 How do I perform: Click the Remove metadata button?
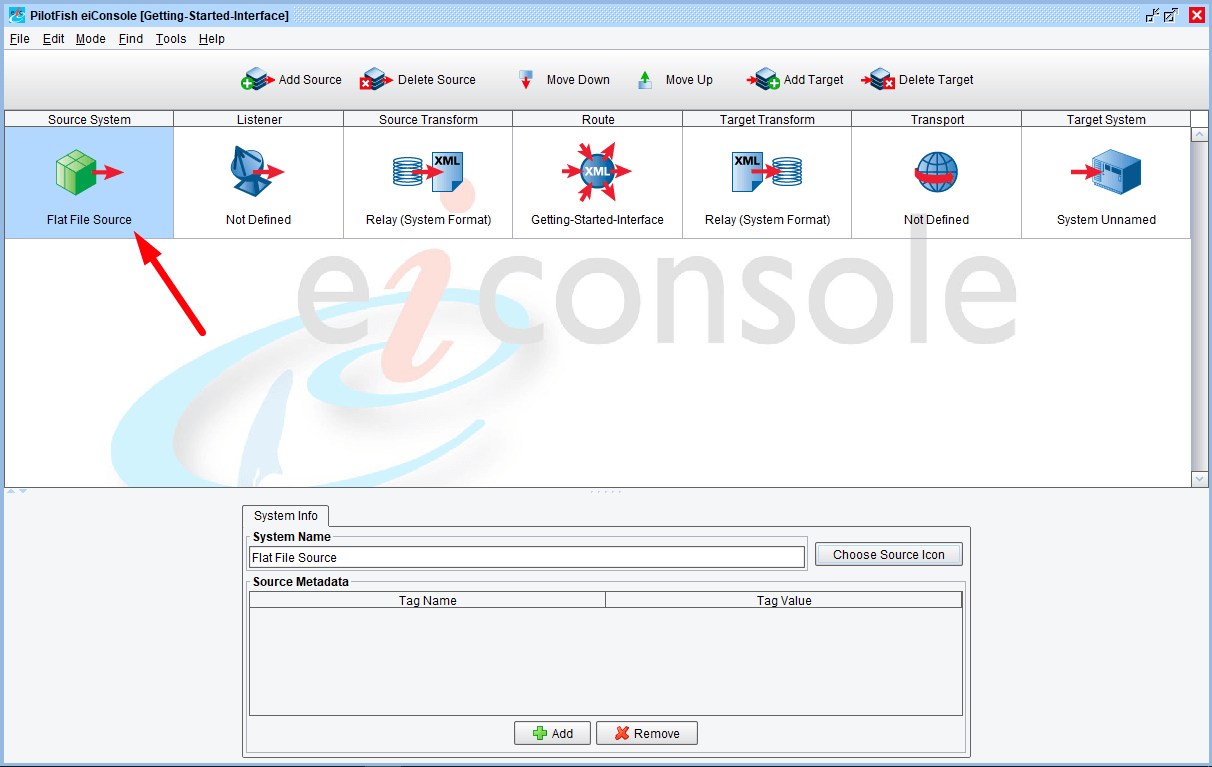pyautogui.click(x=646, y=733)
